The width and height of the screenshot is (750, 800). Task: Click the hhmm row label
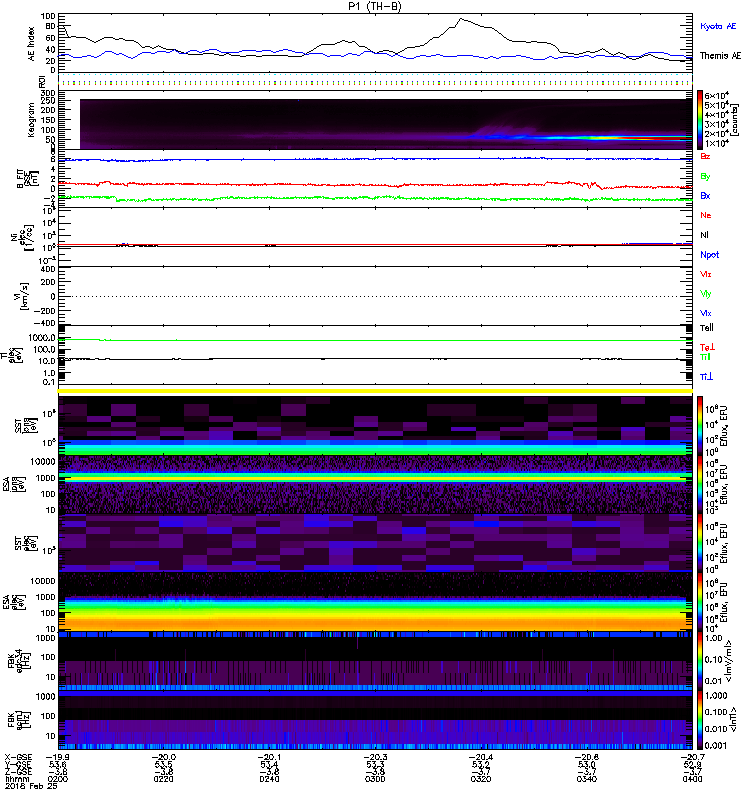[15, 779]
